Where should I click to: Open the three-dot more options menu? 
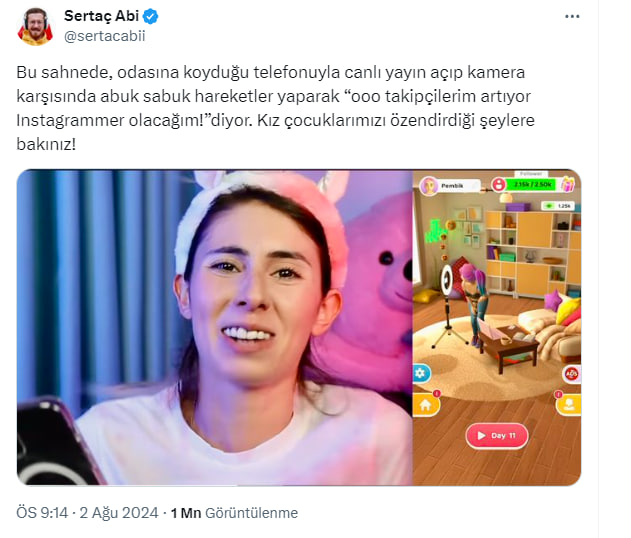coord(572,16)
